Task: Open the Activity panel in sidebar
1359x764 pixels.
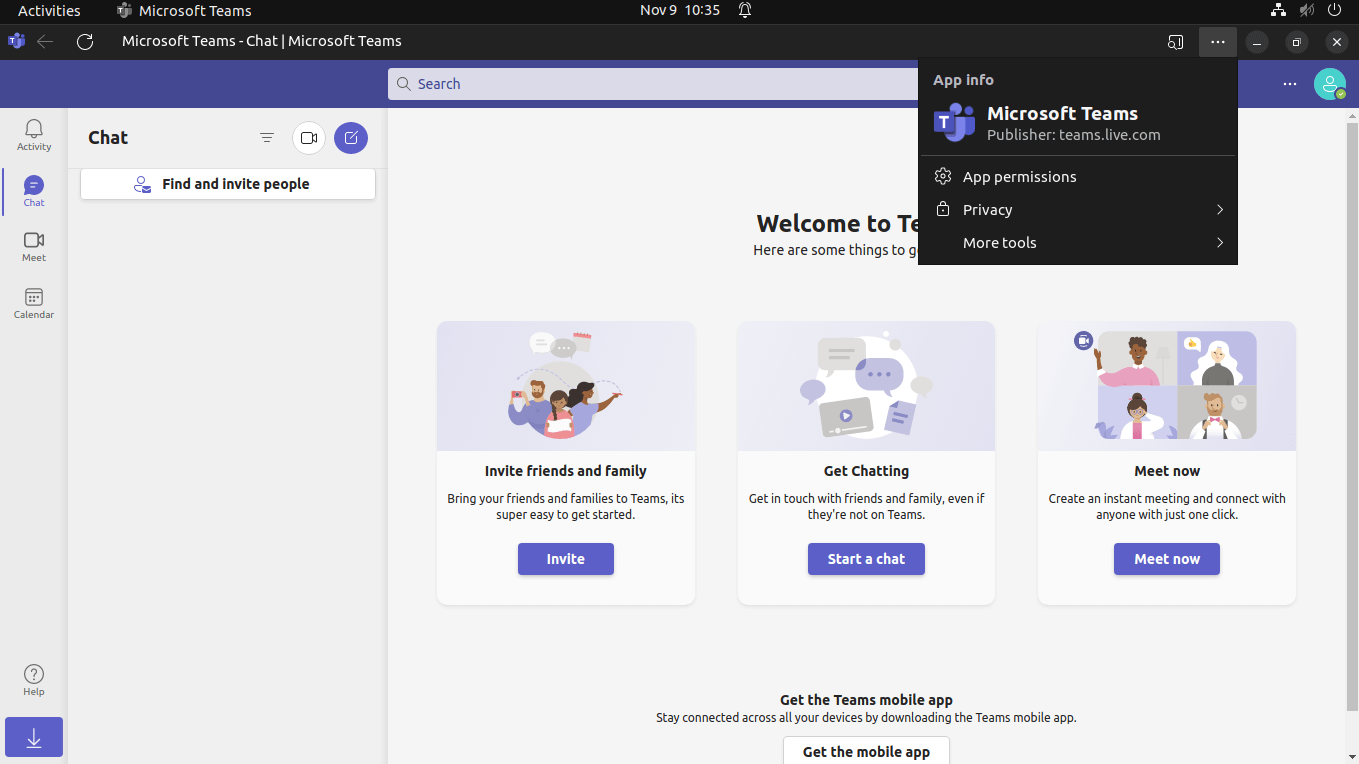Action: 33,135
